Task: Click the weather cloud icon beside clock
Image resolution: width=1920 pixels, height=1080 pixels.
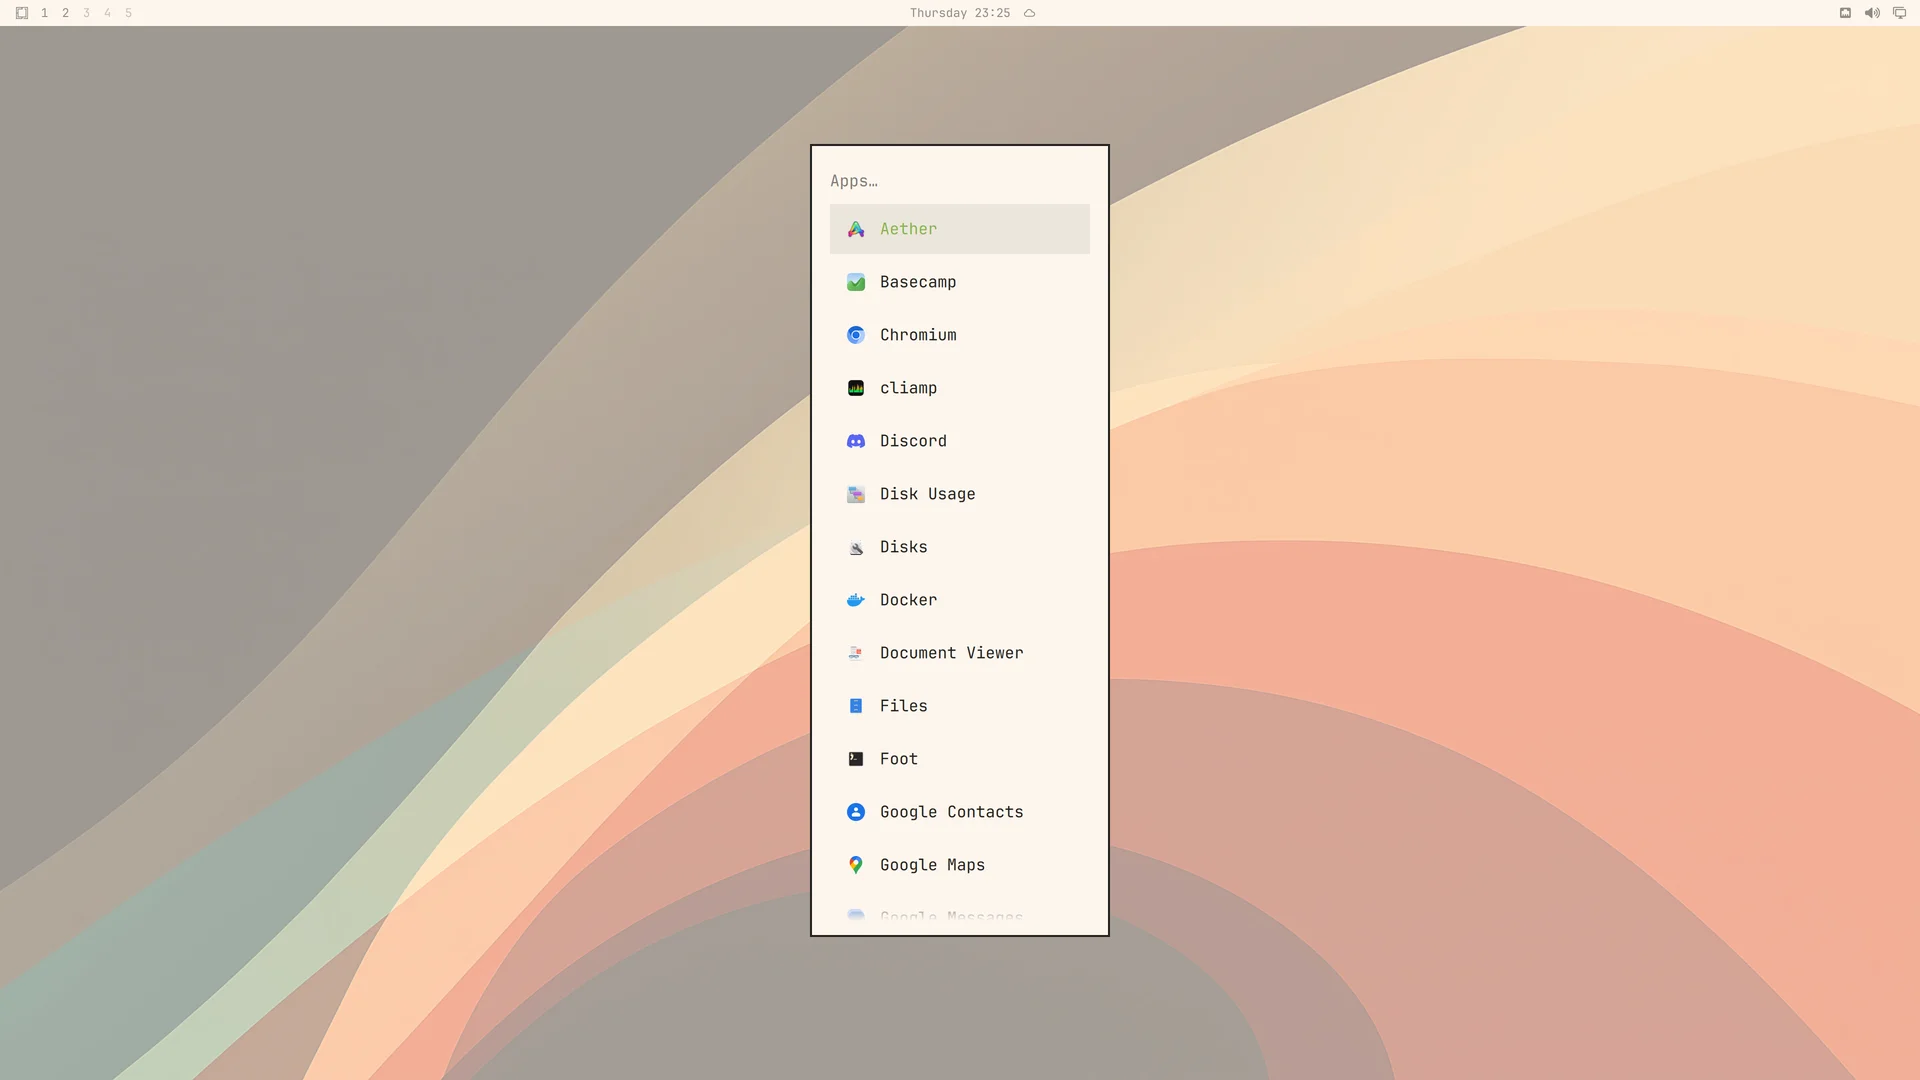Action: tap(1029, 13)
